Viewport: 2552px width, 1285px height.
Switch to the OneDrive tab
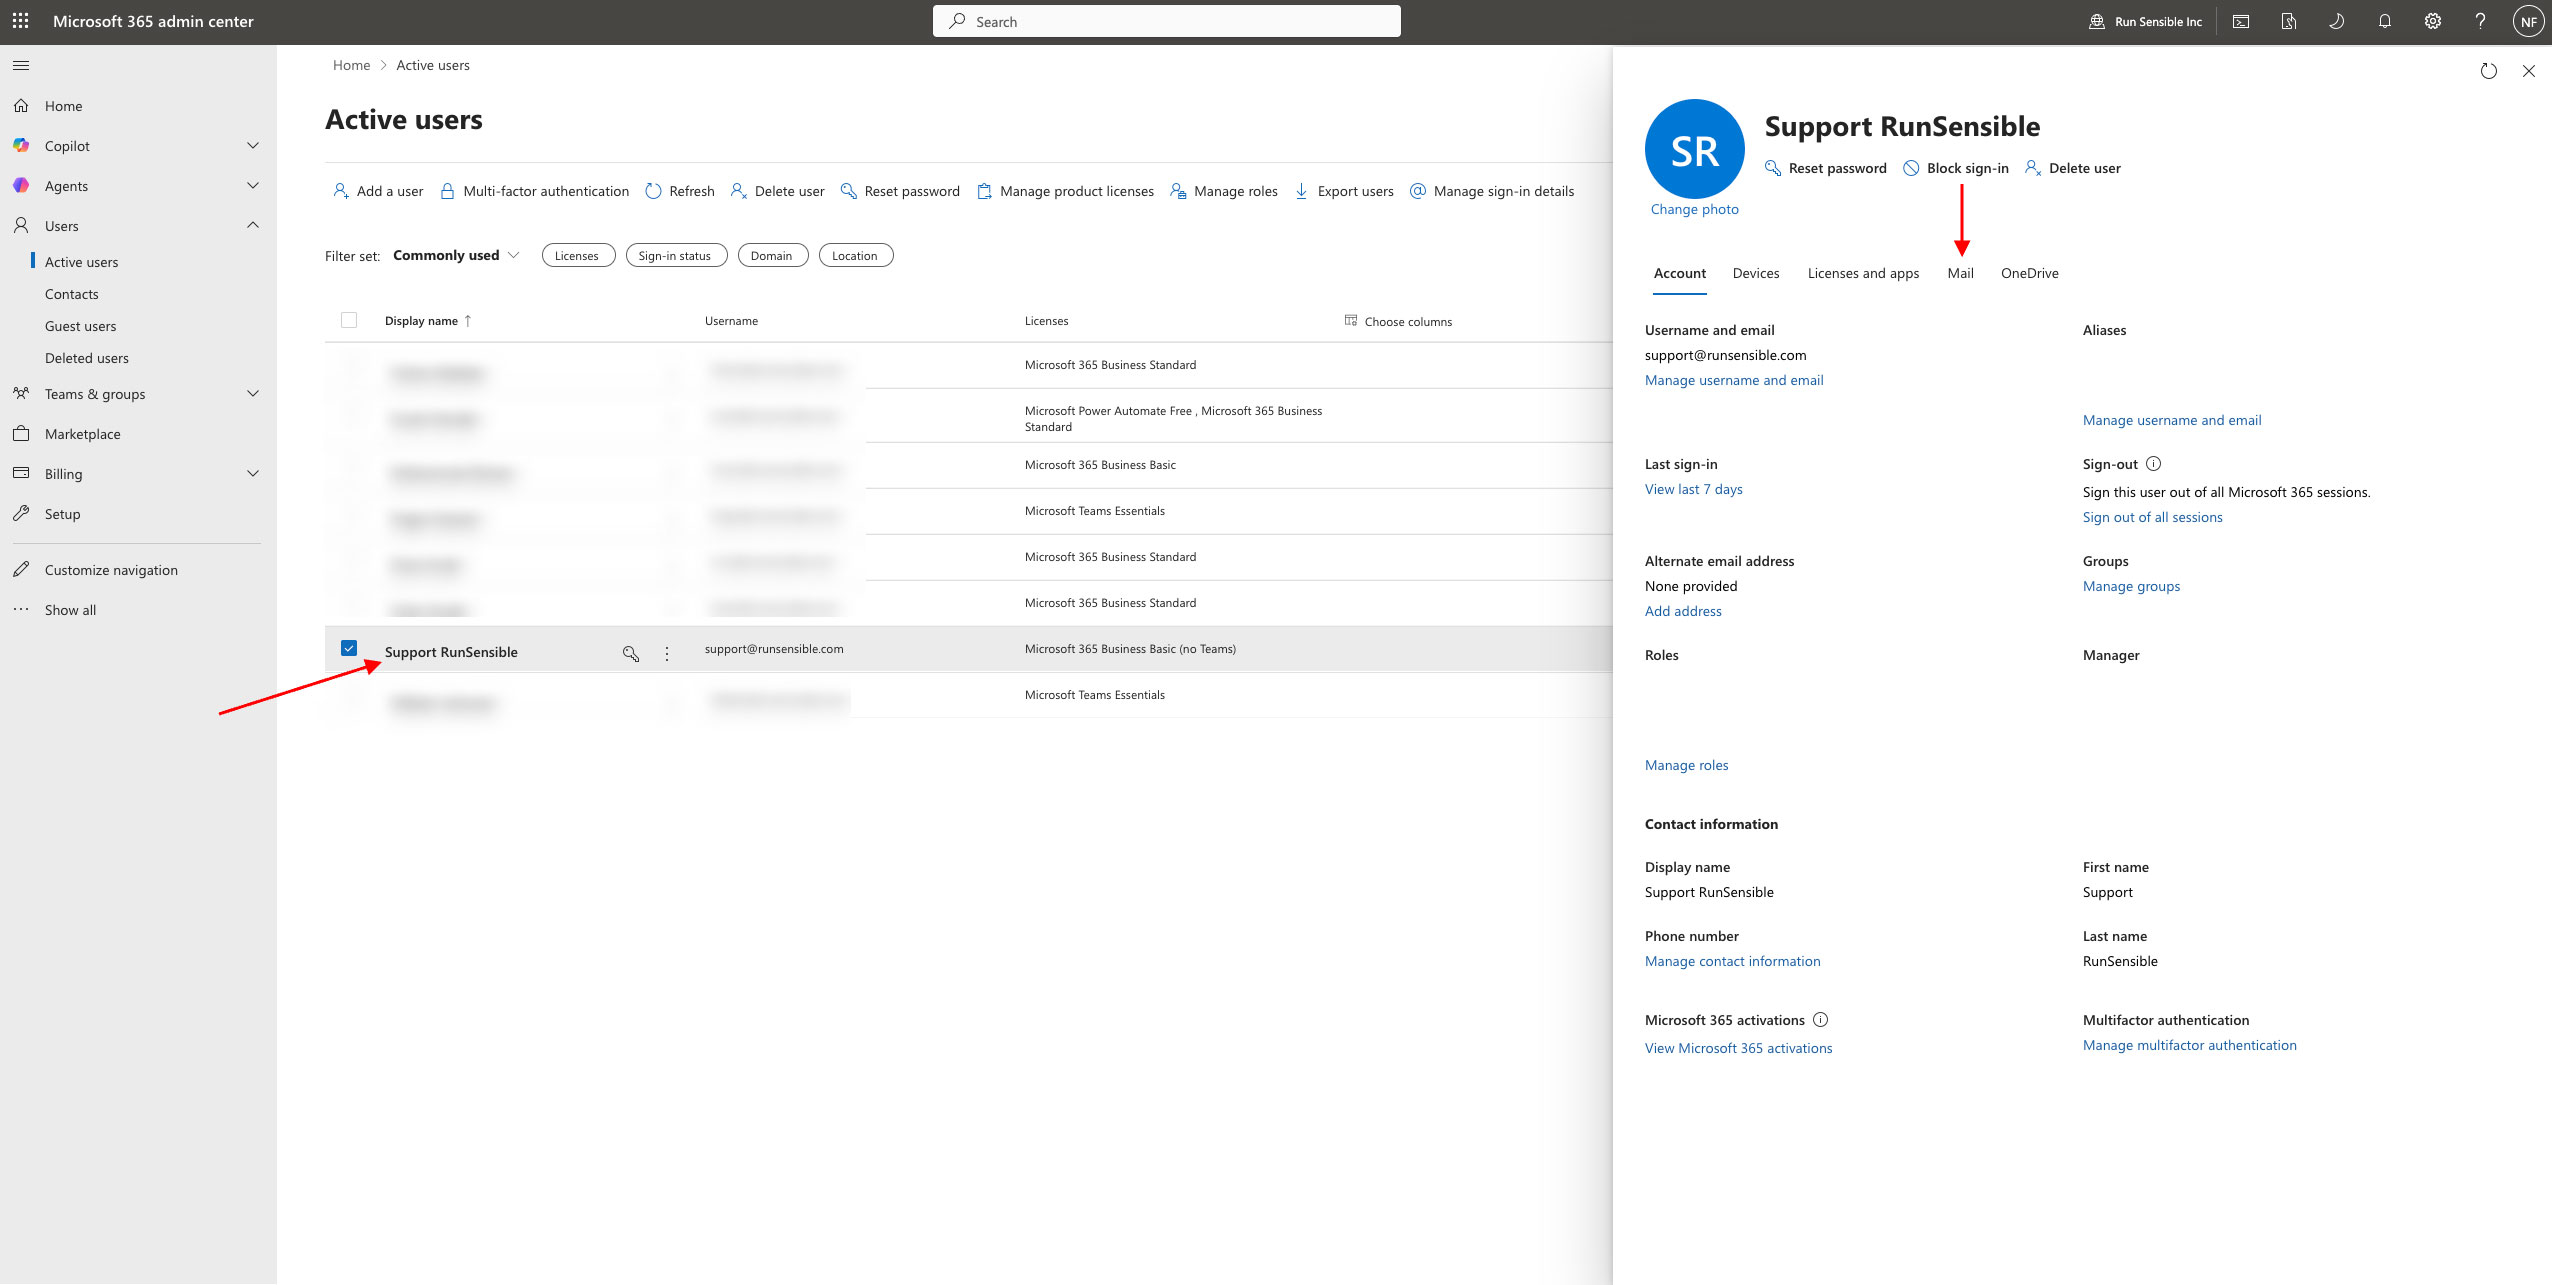point(2029,273)
